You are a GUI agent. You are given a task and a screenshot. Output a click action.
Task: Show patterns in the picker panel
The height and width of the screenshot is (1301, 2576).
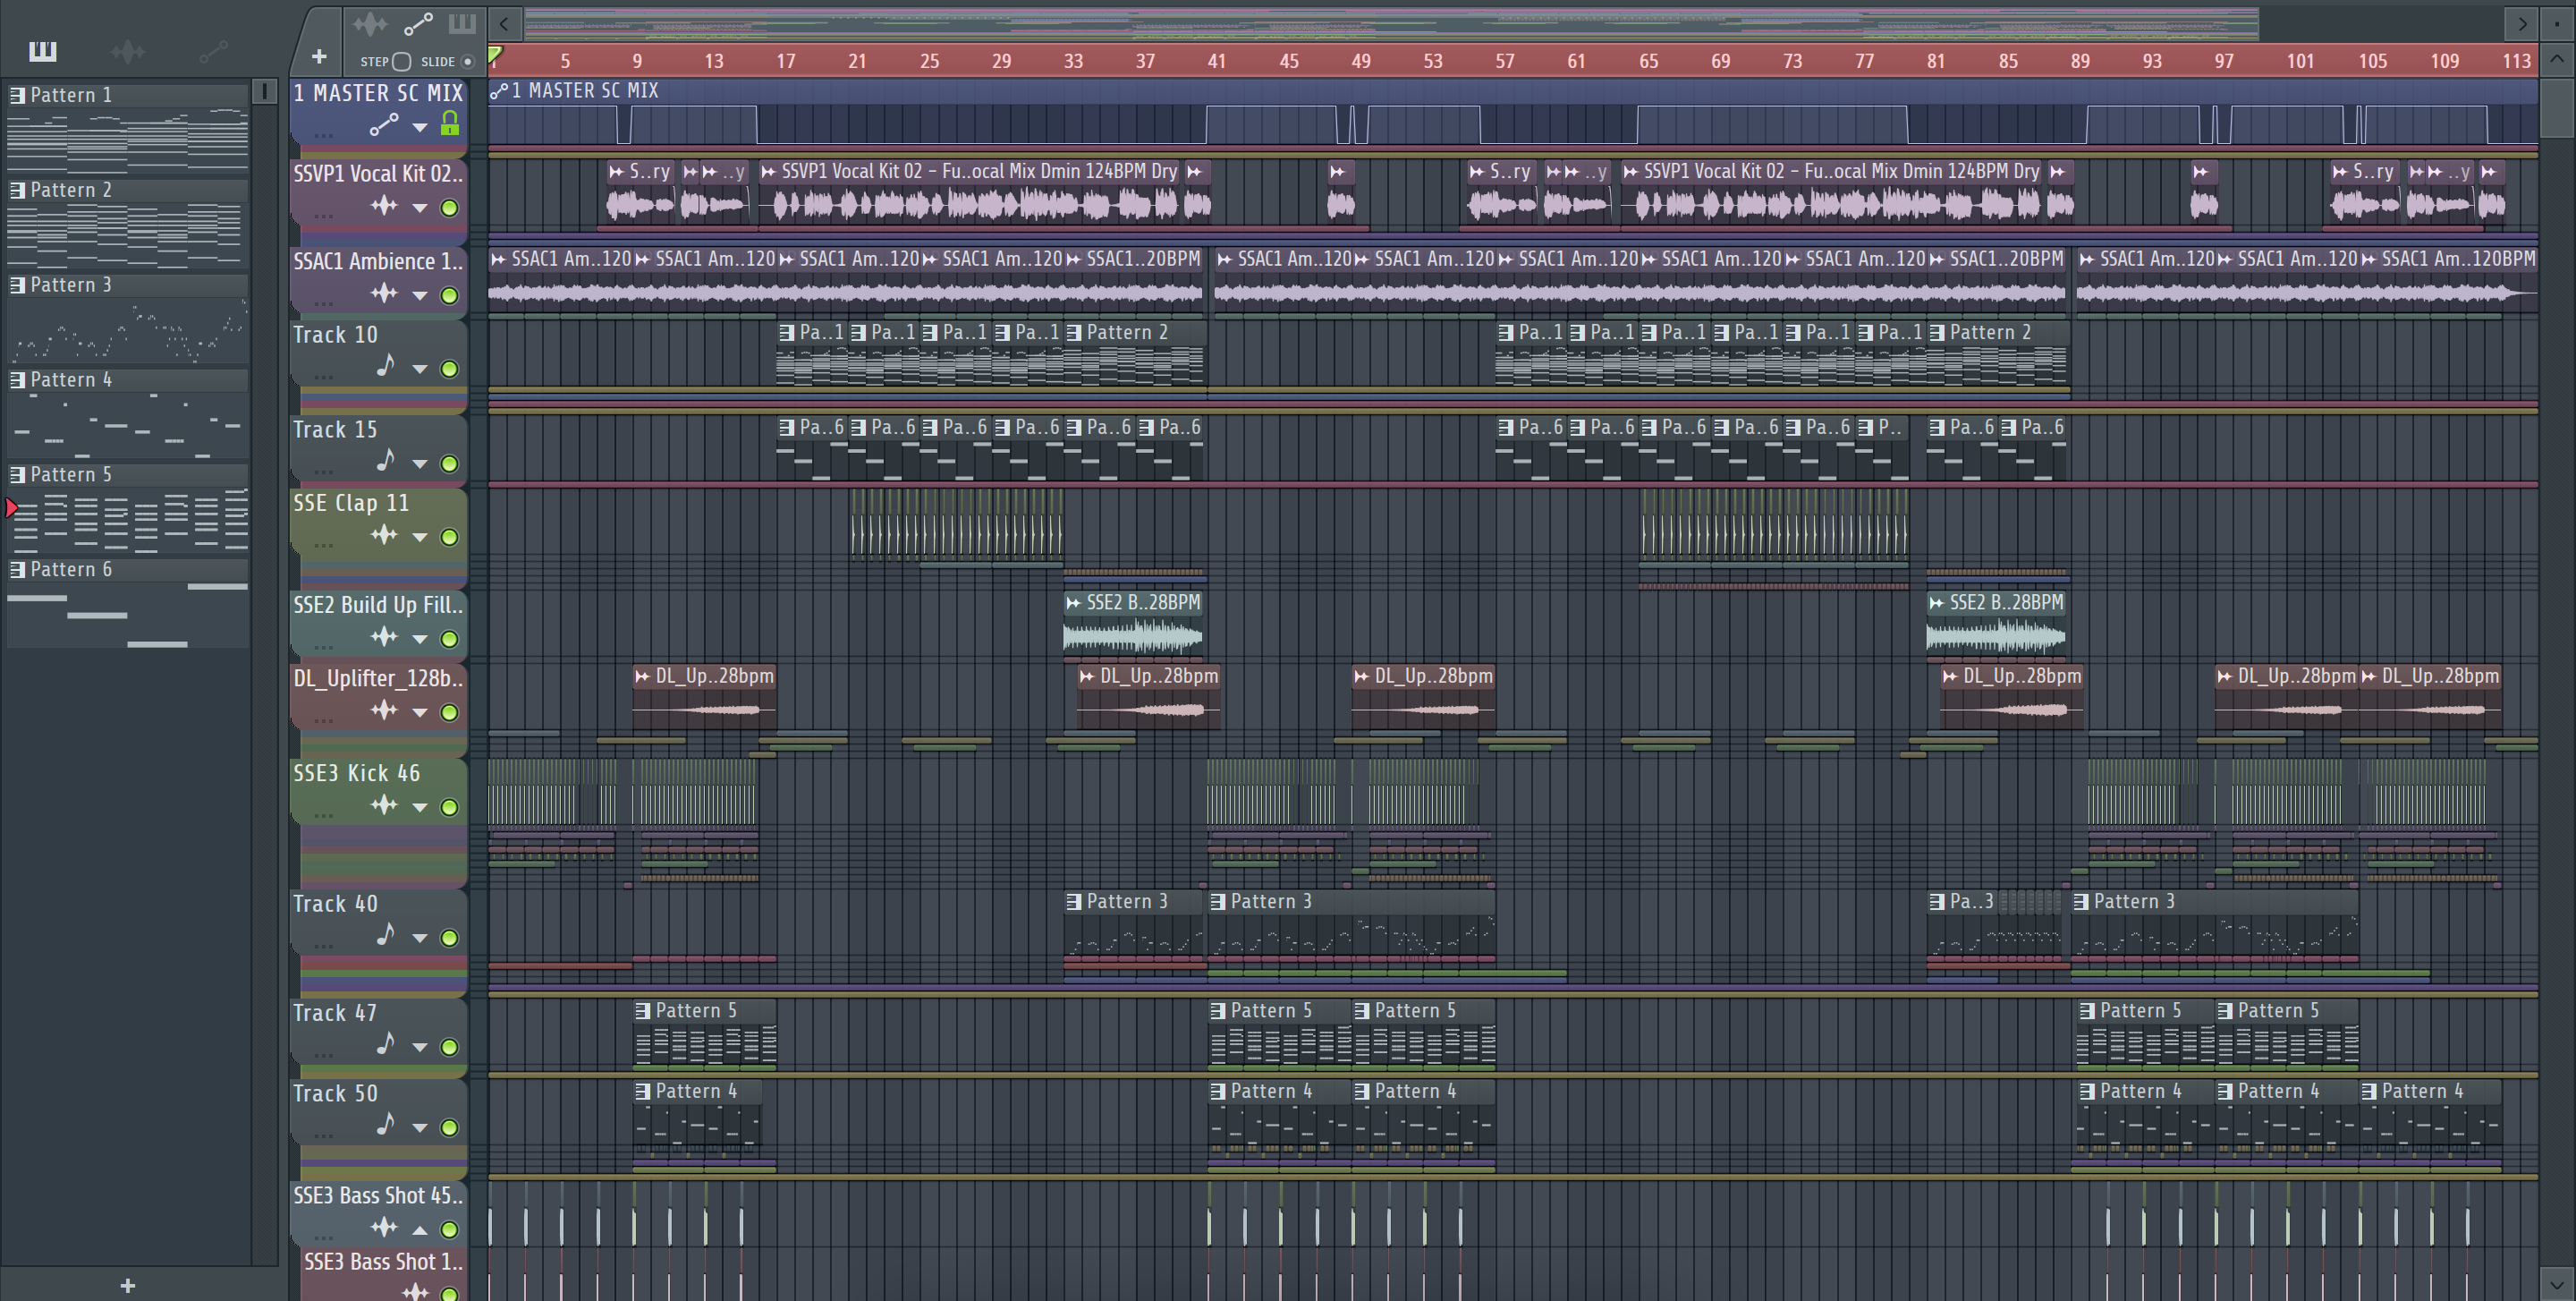42,51
